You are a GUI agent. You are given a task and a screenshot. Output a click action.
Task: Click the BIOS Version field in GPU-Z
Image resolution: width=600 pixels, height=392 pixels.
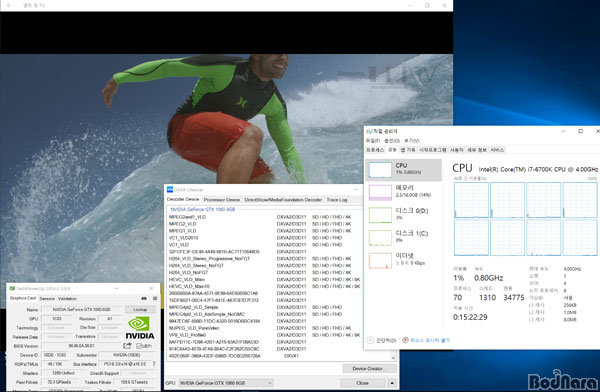click(82, 346)
